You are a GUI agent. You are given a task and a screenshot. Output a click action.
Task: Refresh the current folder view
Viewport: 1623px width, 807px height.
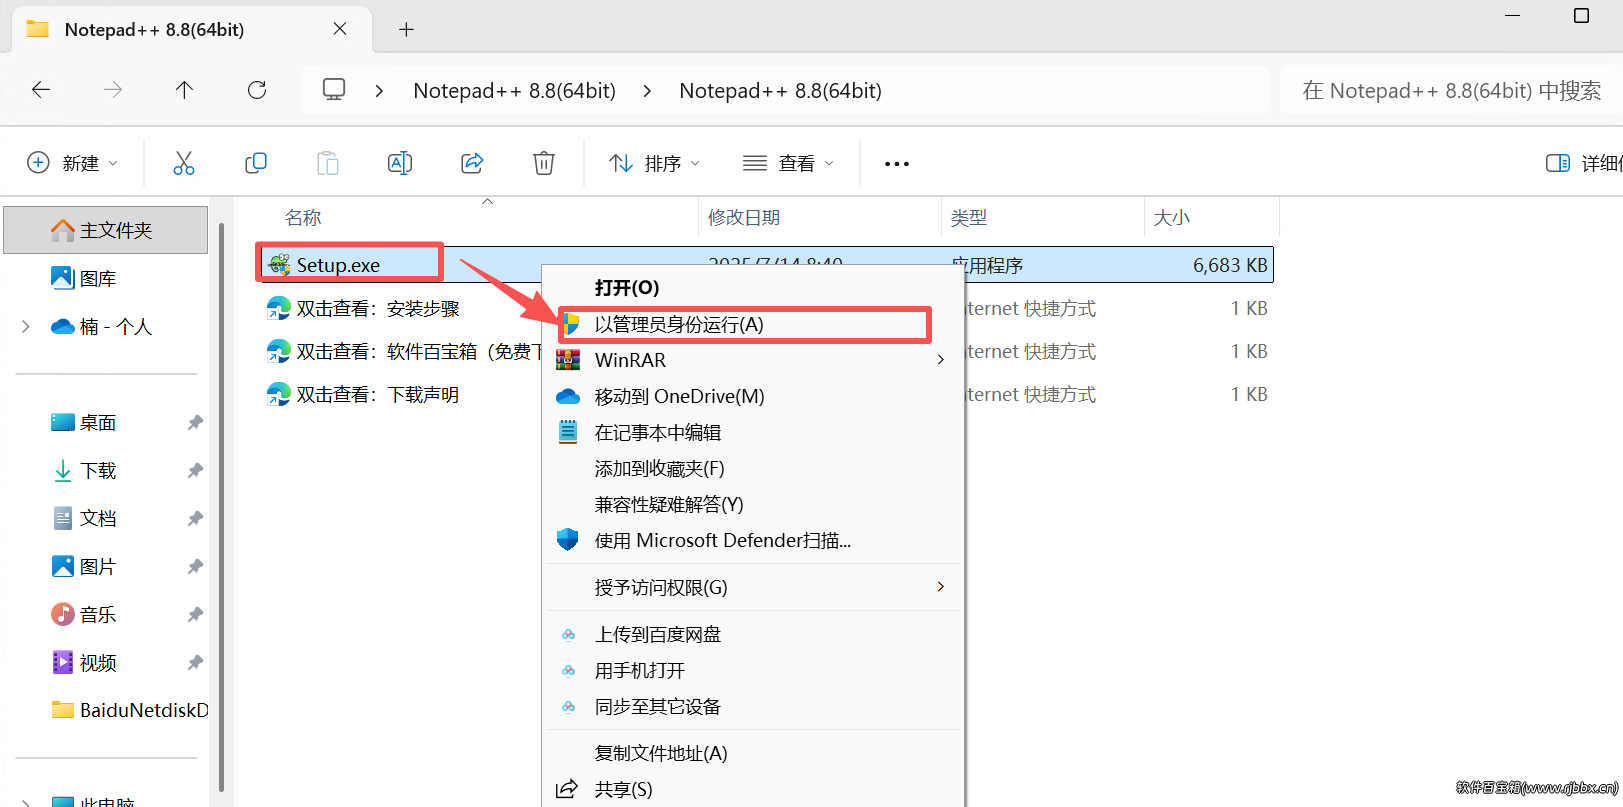257,90
